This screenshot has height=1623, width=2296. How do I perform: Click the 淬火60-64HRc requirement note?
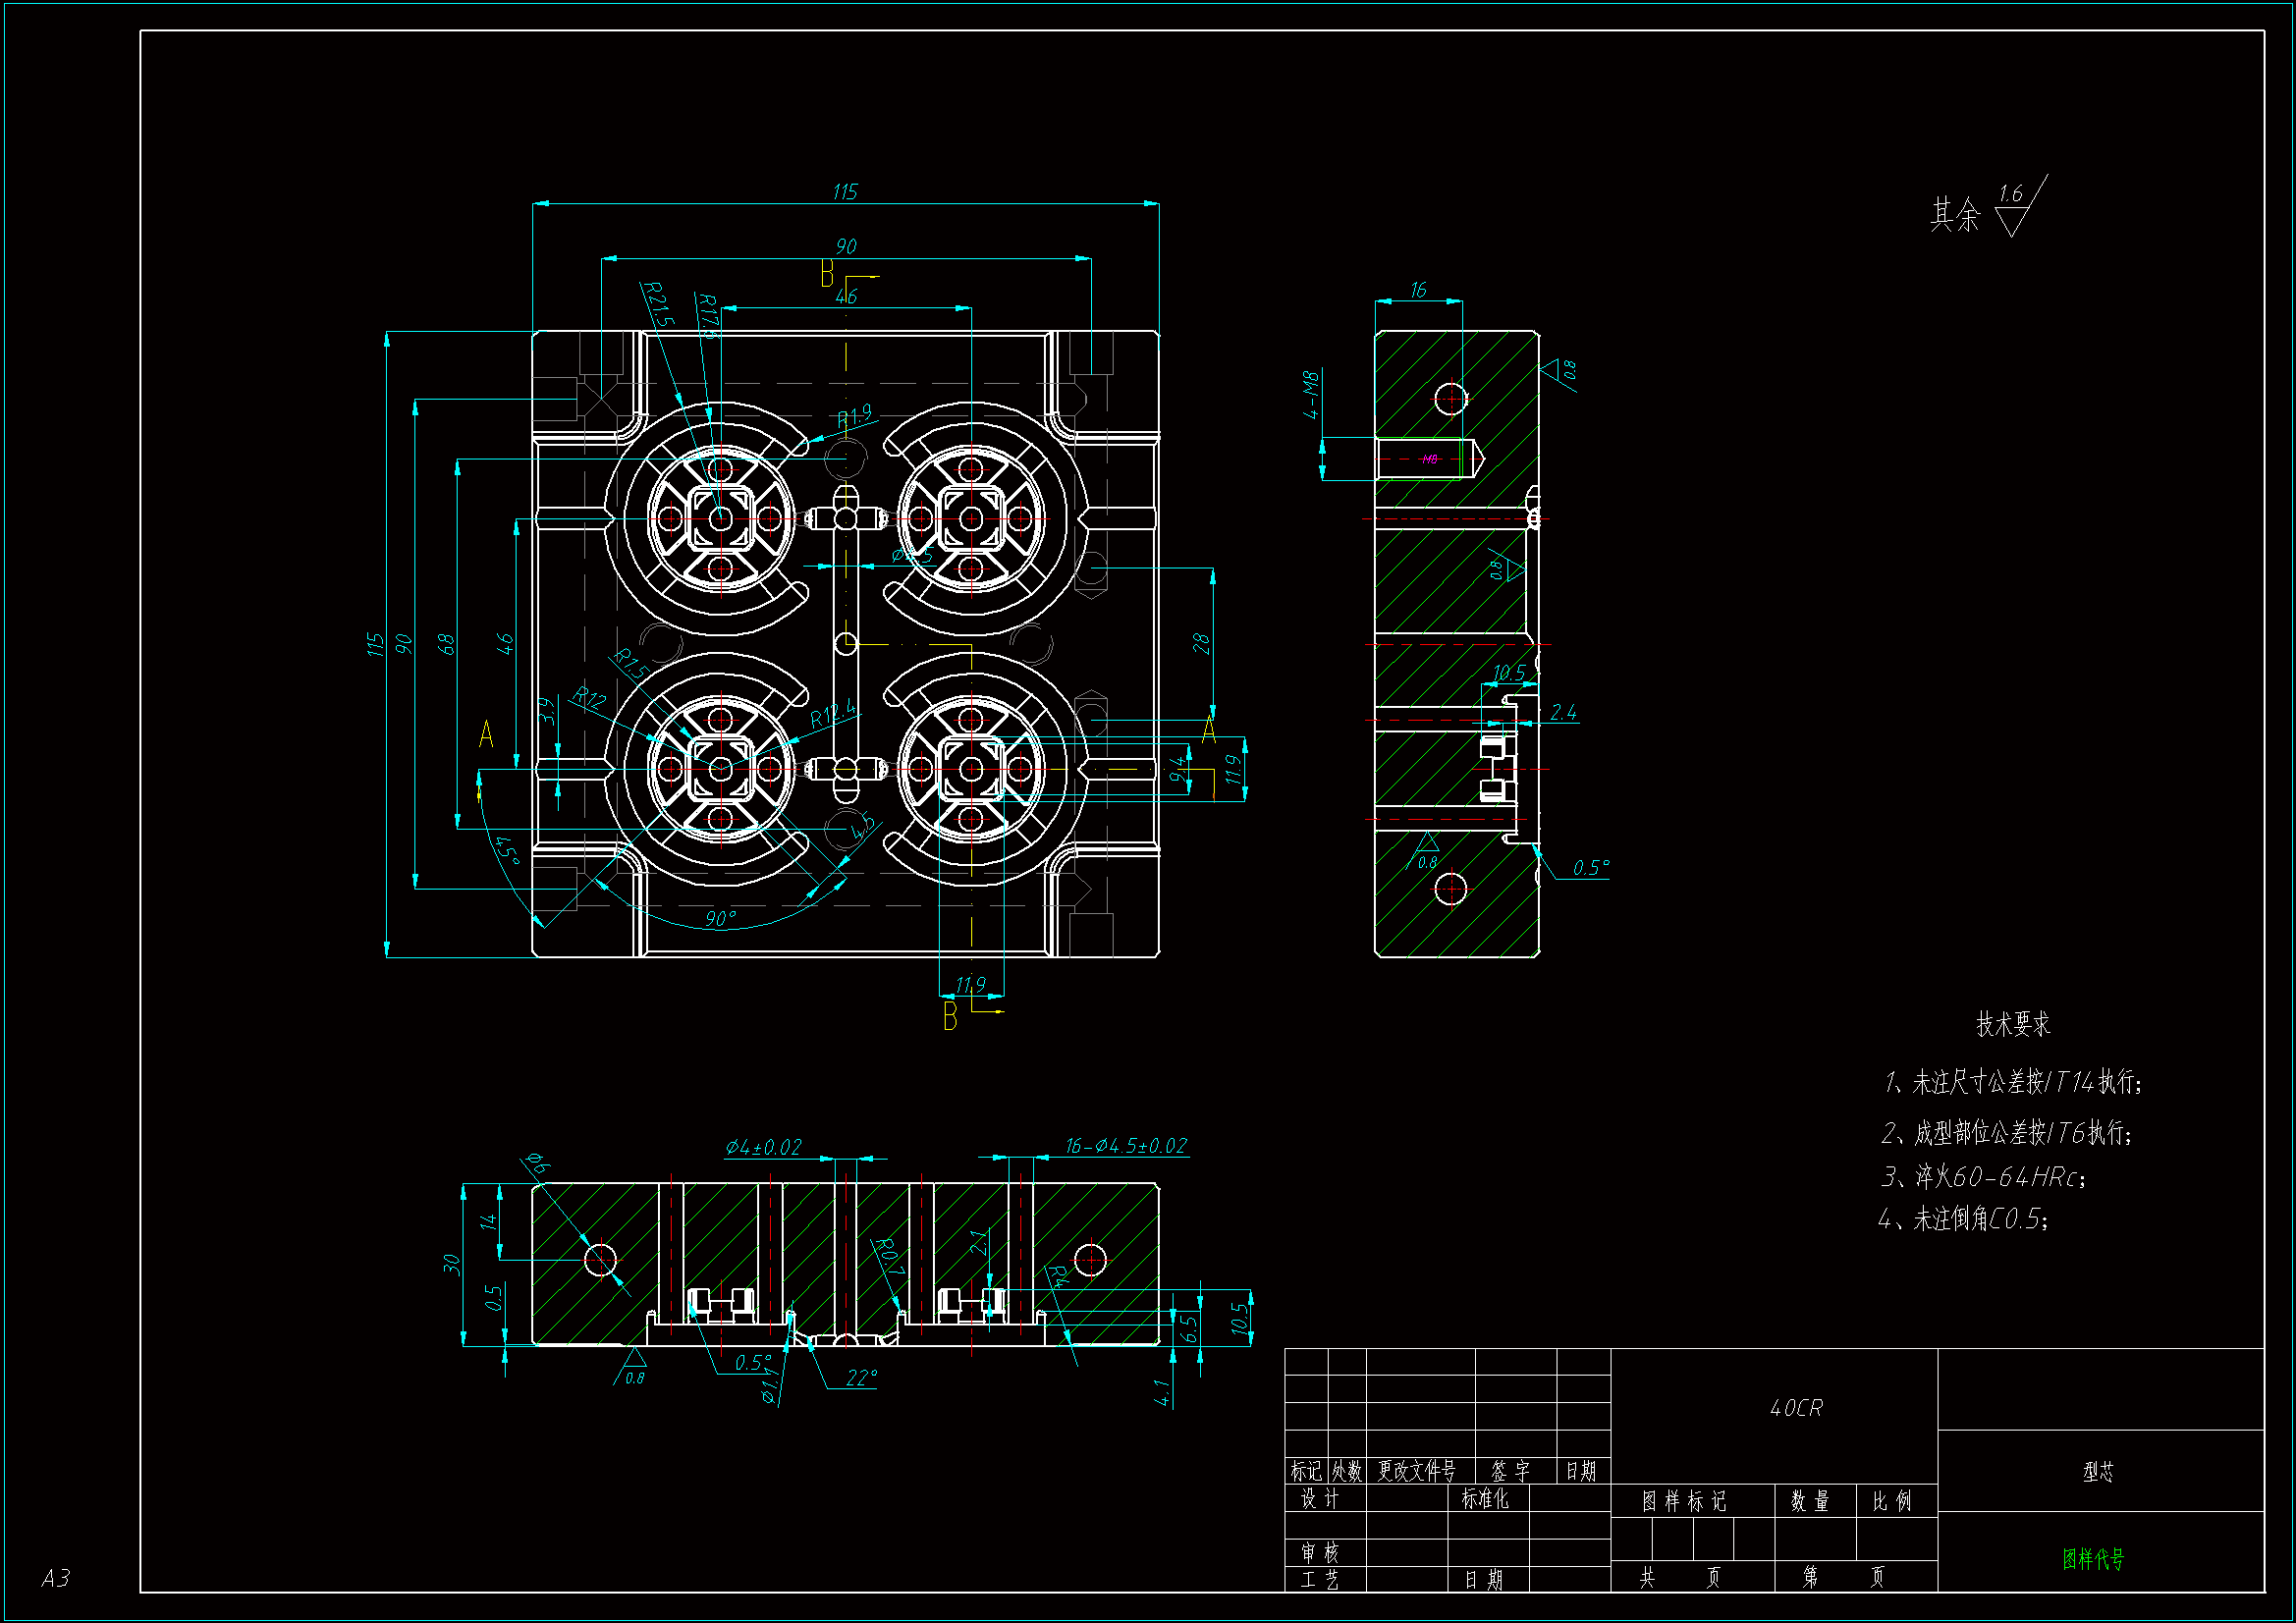1985,1177
